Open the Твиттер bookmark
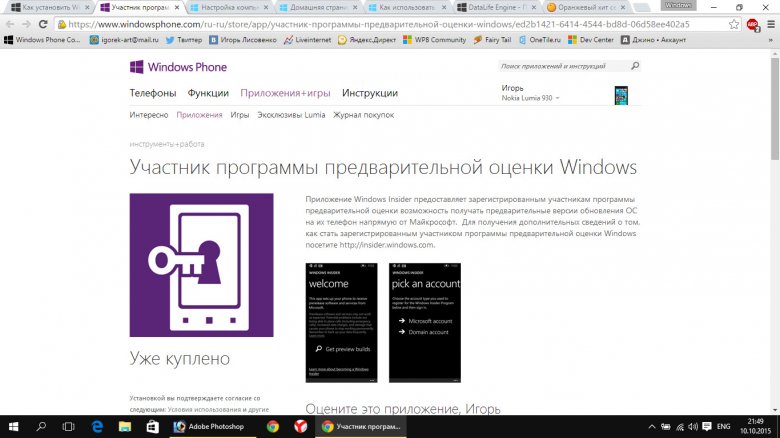This screenshot has height=438, width=780. coord(184,40)
